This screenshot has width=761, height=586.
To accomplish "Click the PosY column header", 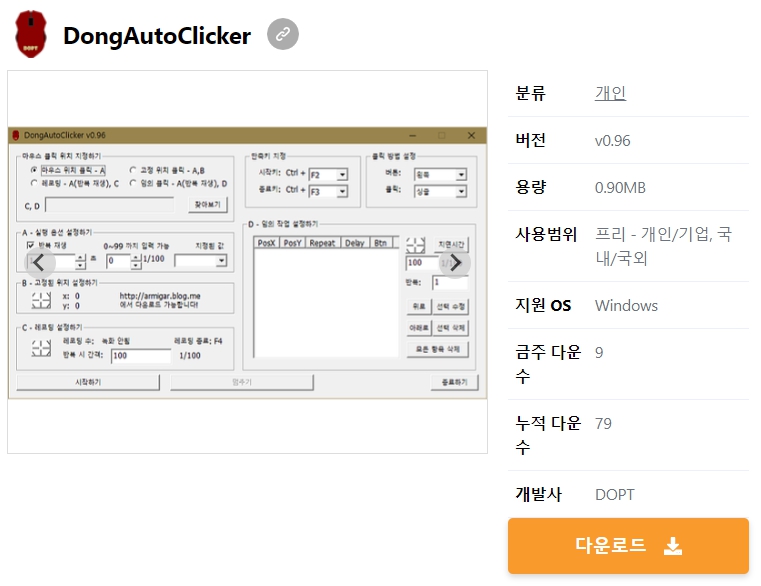I will coord(292,243).
